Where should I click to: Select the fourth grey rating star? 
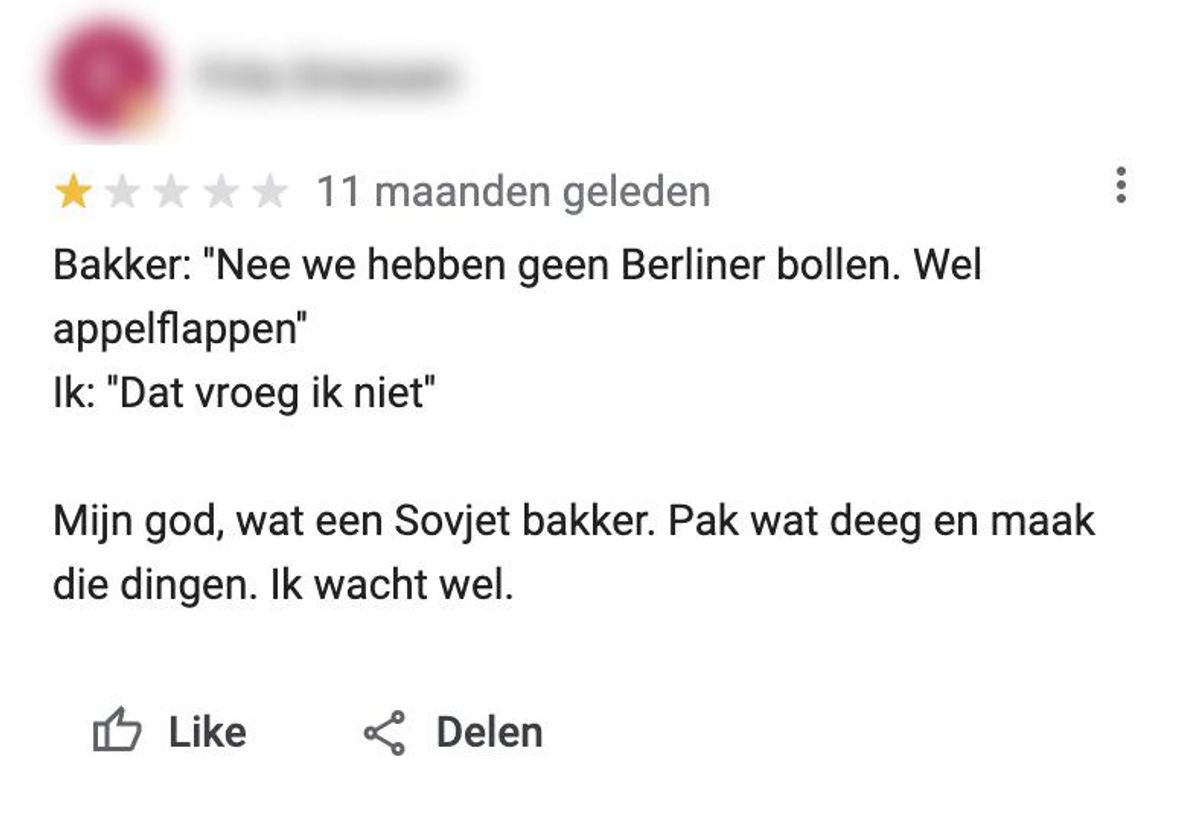tap(220, 192)
